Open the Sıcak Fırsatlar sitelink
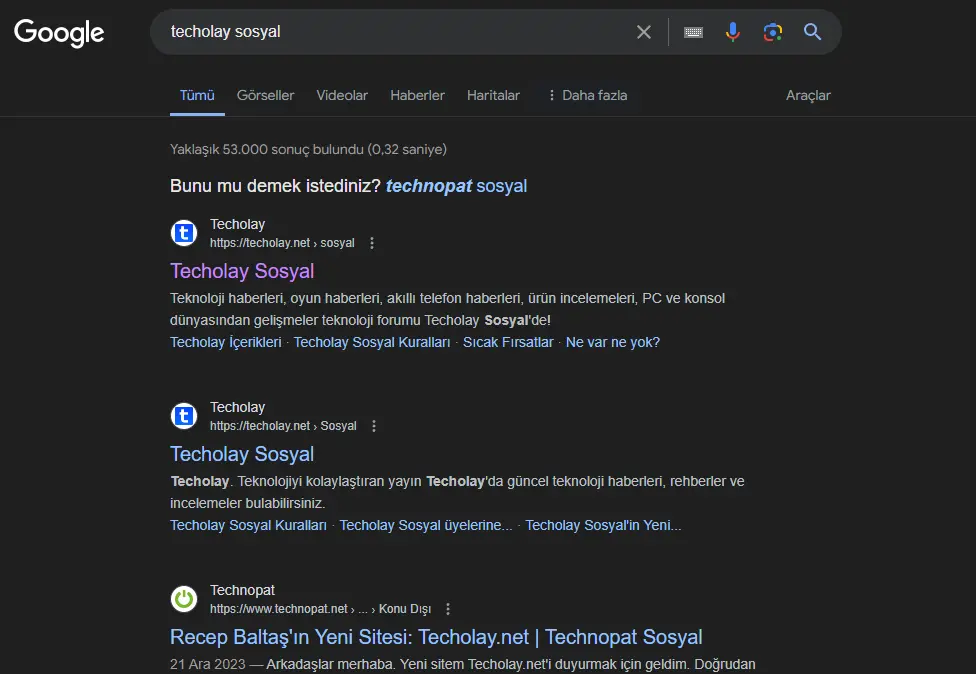Image resolution: width=976 pixels, height=674 pixels. (508, 342)
